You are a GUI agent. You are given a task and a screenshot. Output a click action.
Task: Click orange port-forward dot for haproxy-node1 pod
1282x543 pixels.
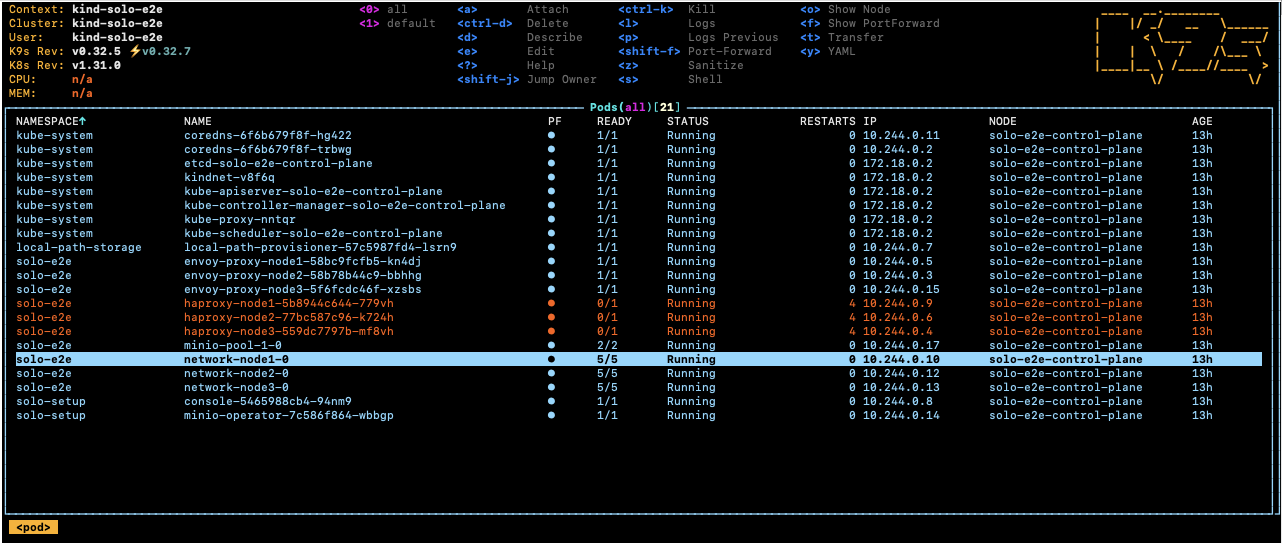pos(551,303)
